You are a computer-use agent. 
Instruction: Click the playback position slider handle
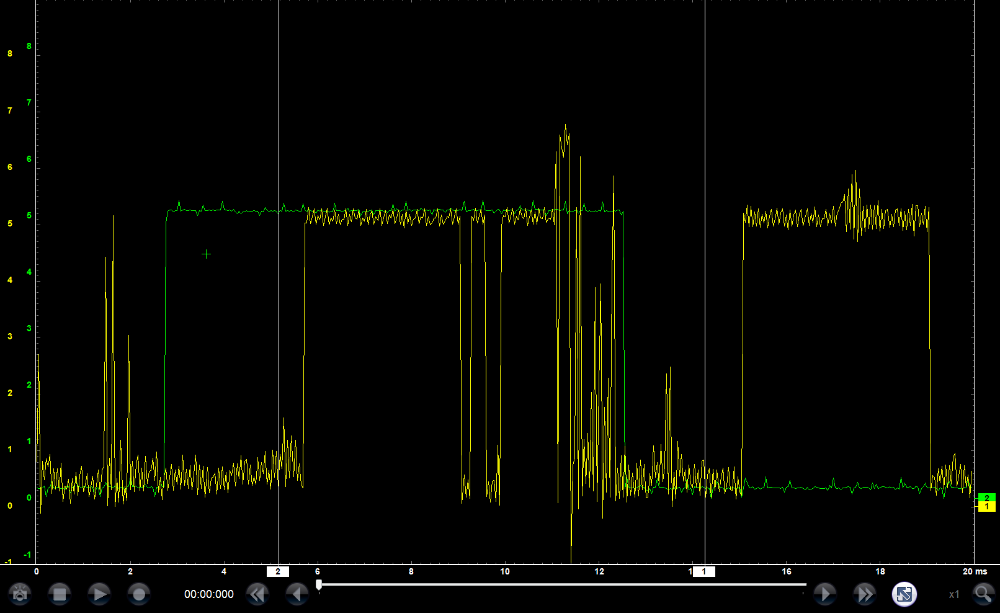coord(319,584)
